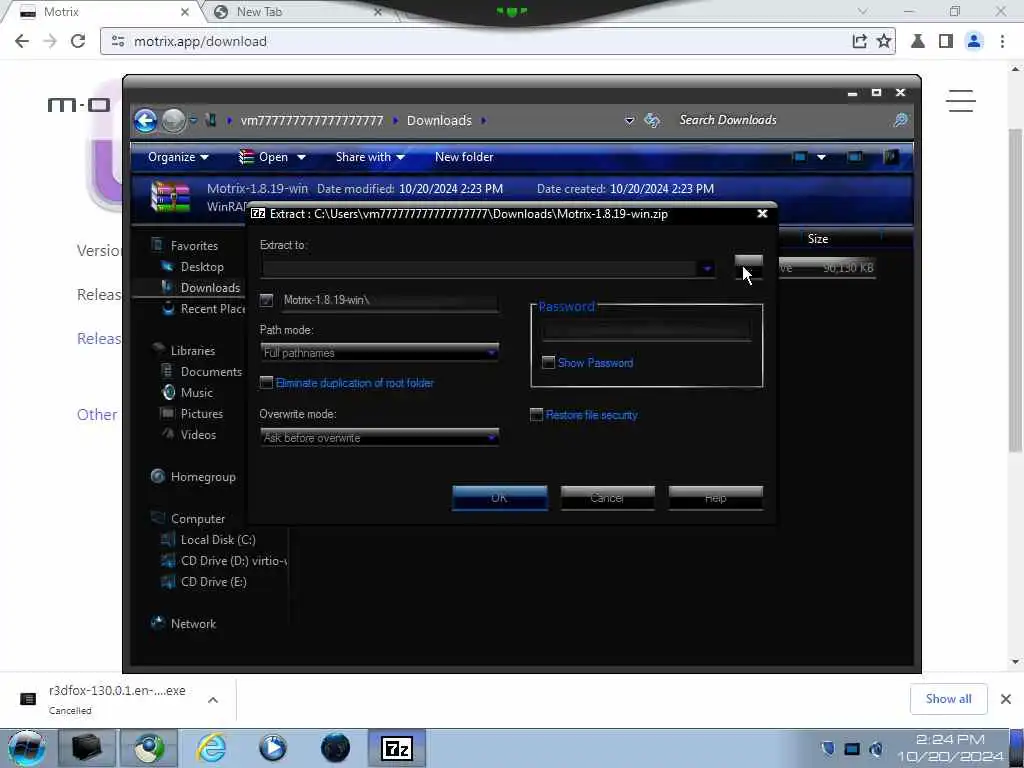Click the share page icon in Chrome

point(859,41)
